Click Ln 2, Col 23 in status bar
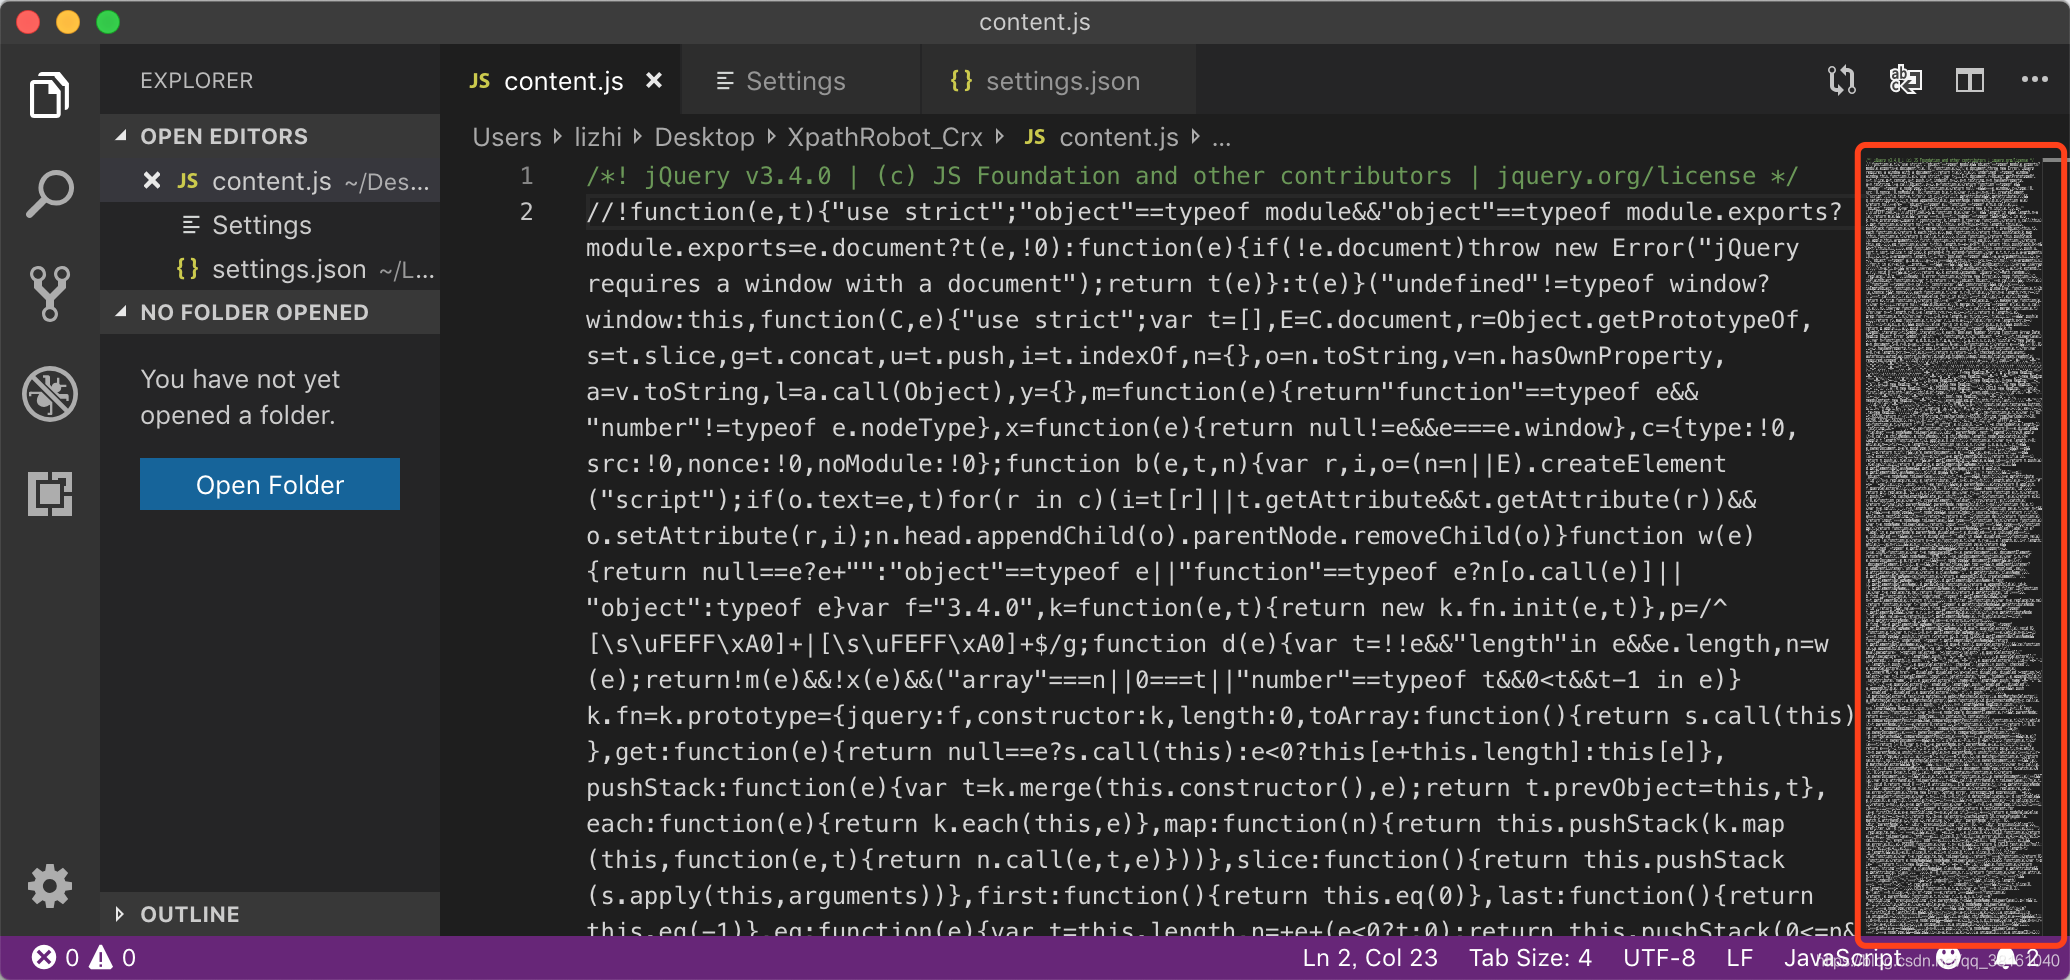The image size is (2070, 980). point(1369,958)
